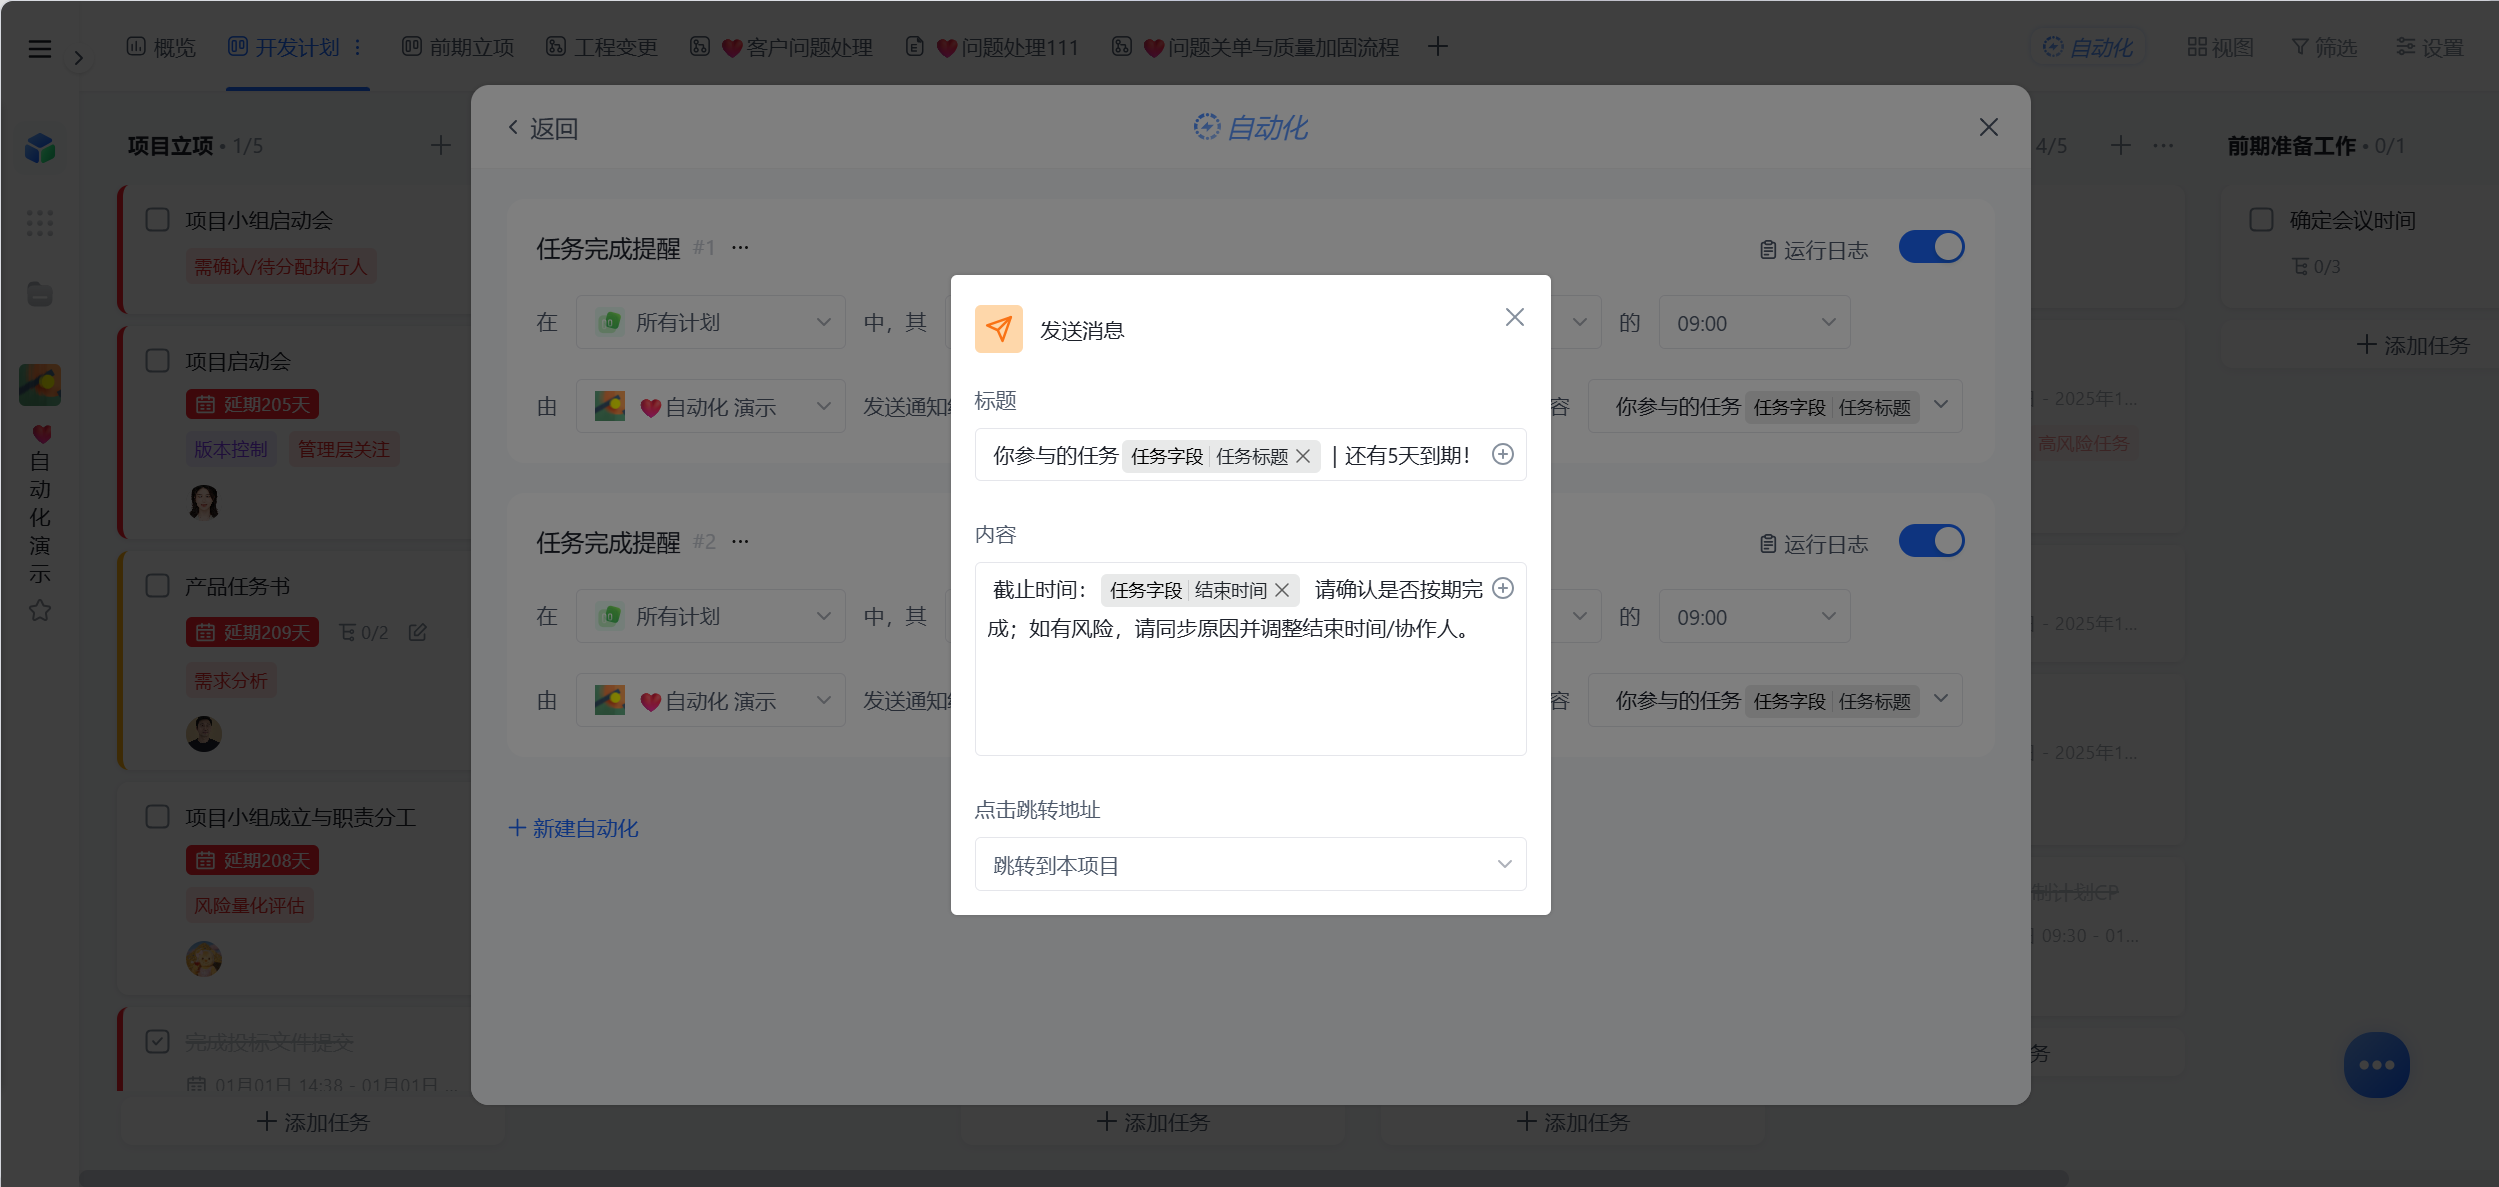Remove the 结束时间 field tag

tap(1282, 590)
